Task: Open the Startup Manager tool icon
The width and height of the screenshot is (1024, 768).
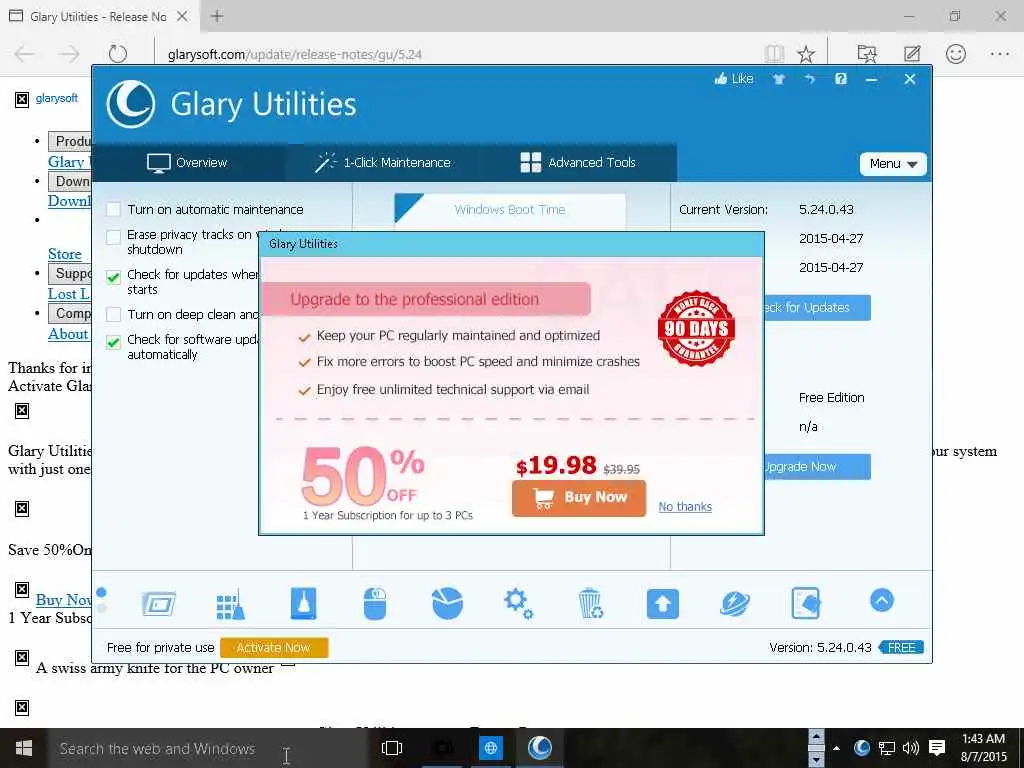Action: [159, 603]
